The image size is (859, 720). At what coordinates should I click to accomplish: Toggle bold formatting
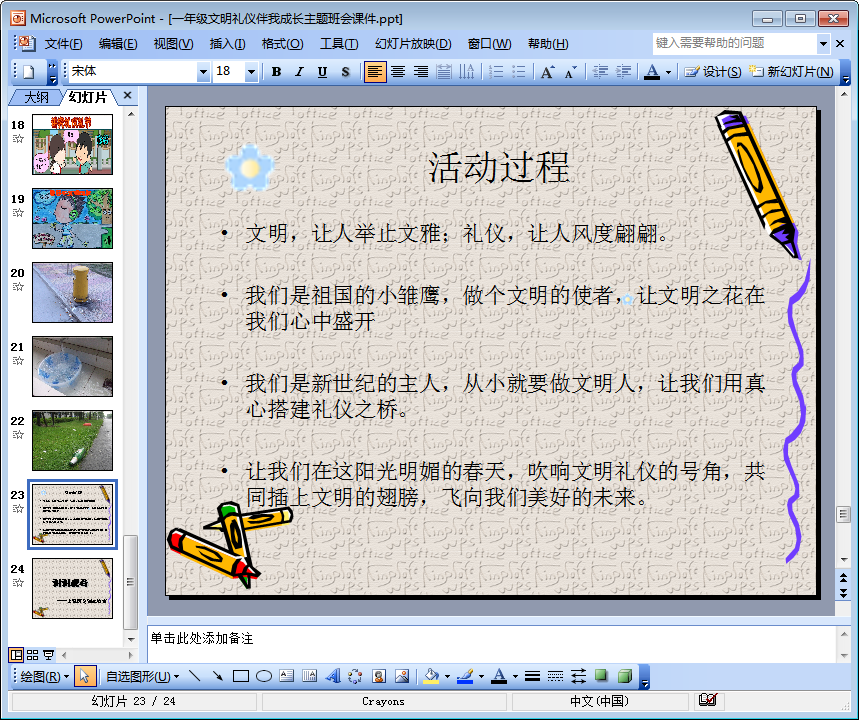276,72
